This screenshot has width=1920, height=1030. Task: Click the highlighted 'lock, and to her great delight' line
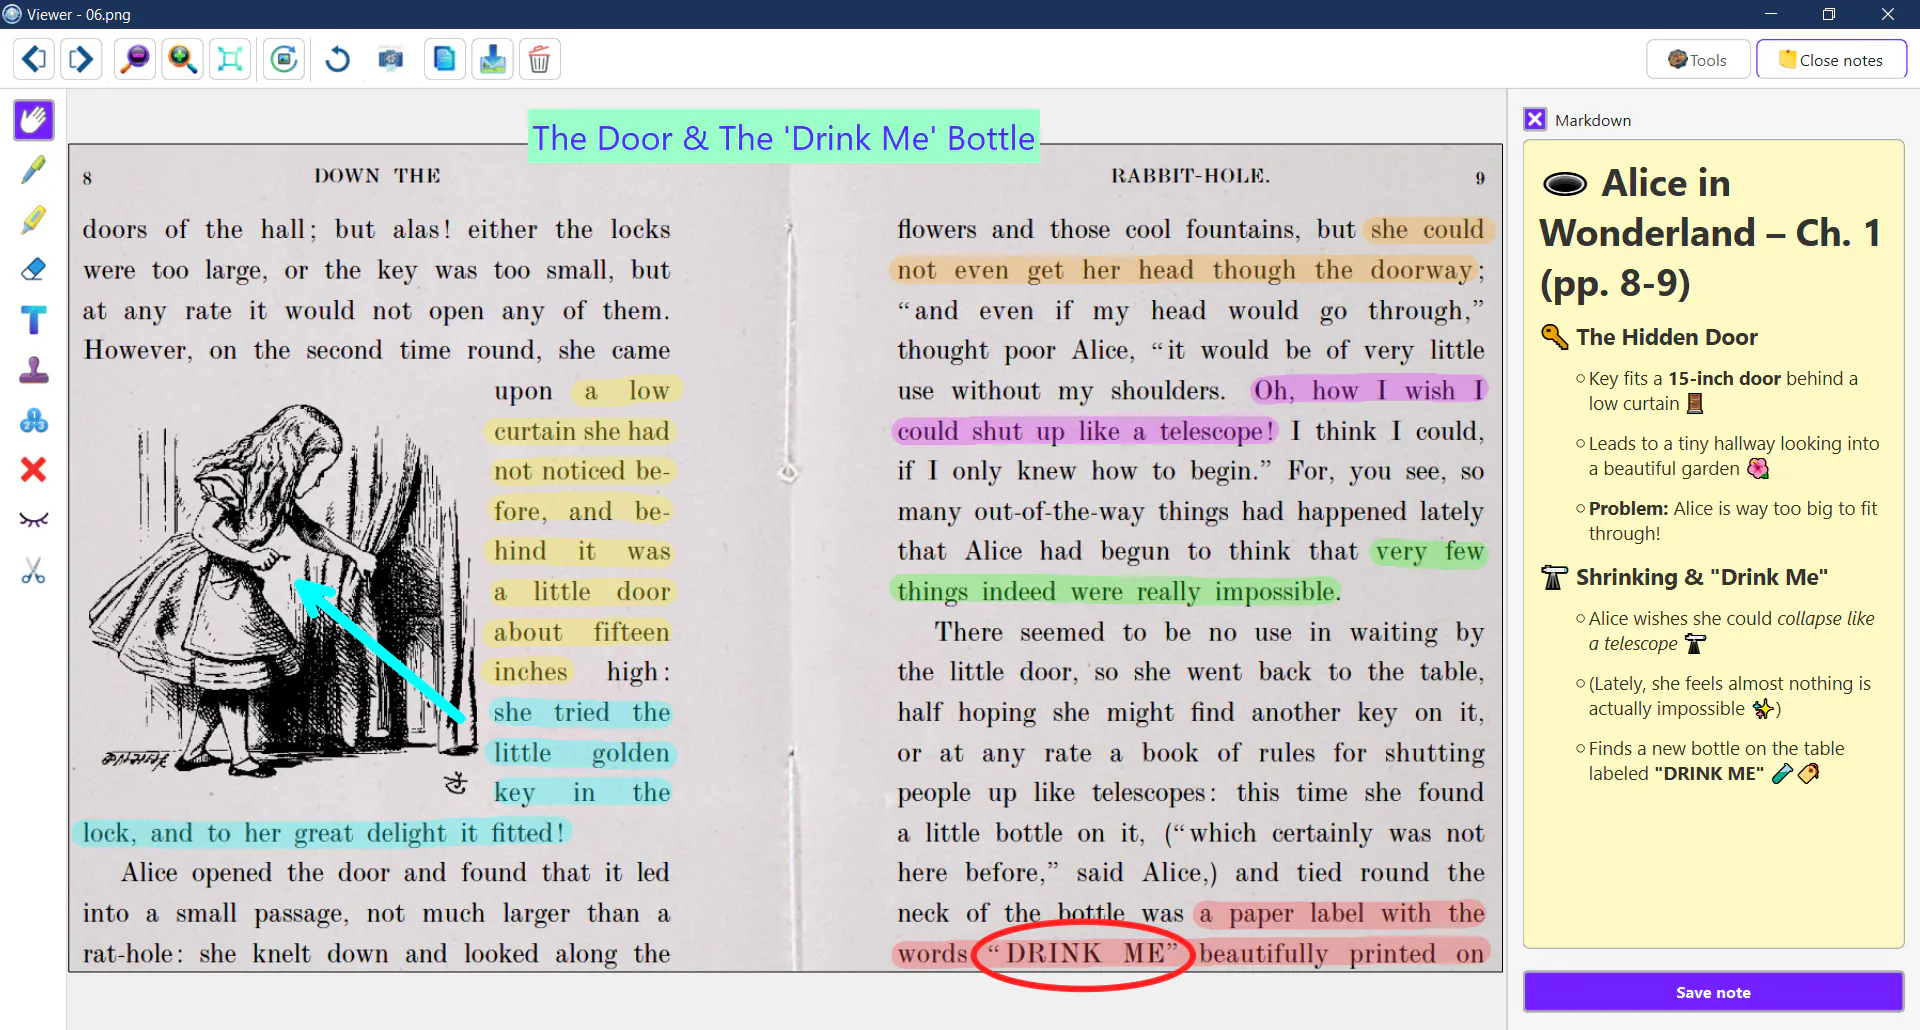(322, 833)
